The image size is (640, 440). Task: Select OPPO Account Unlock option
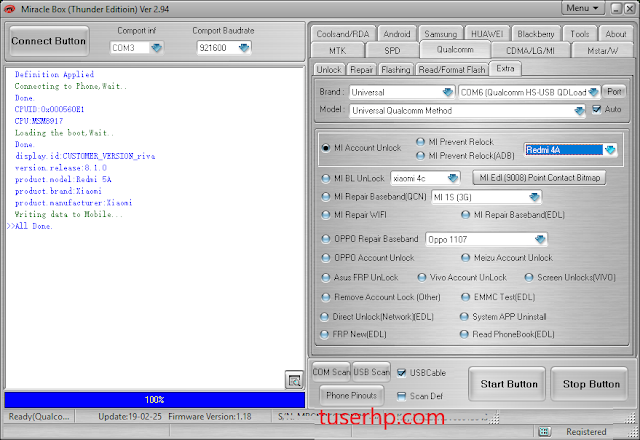point(325,258)
